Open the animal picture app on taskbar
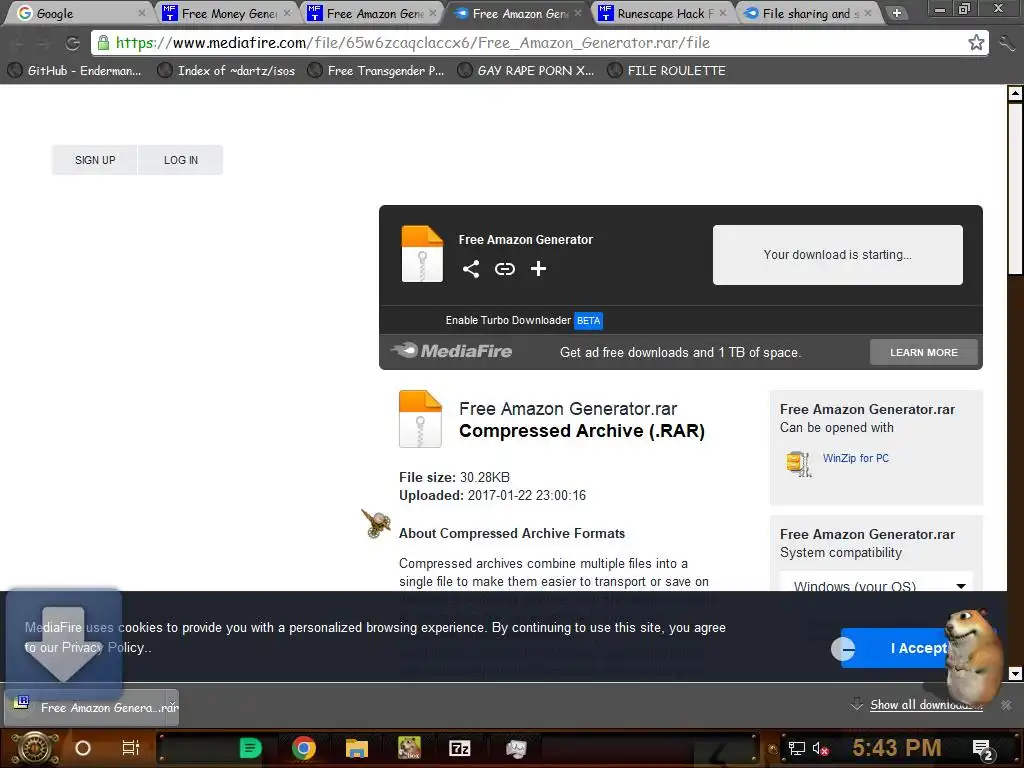1024x768 pixels. [x=409, y=748]
